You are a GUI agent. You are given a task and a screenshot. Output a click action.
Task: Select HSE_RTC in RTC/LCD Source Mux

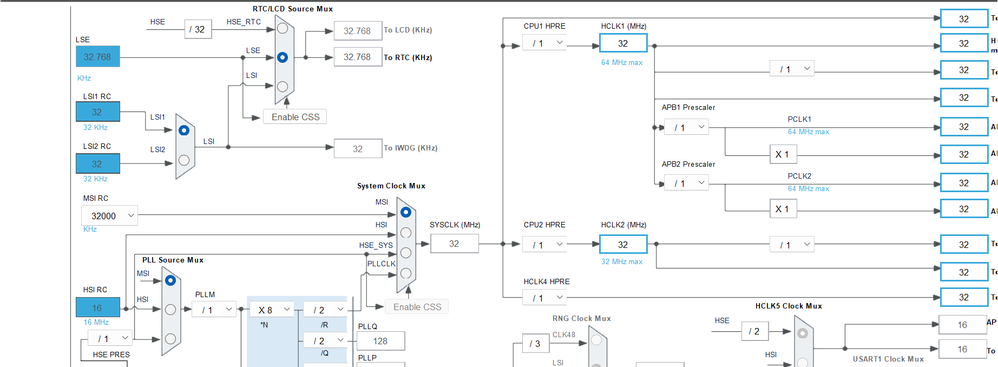pyautogui.click(x=282, y=29)
